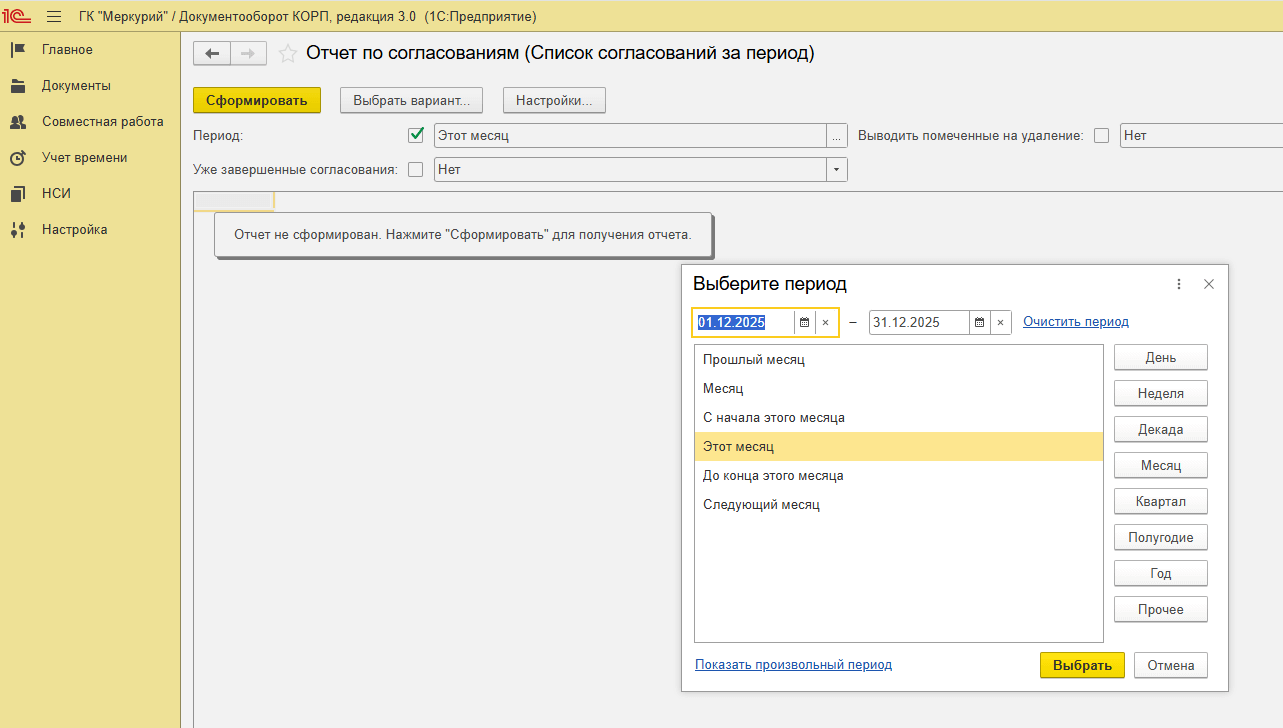This screenshot has height=728, width=1283.
Task: Open 'Документы' section in sidebar
Action: pyautogui.click(x=76, y=86)
